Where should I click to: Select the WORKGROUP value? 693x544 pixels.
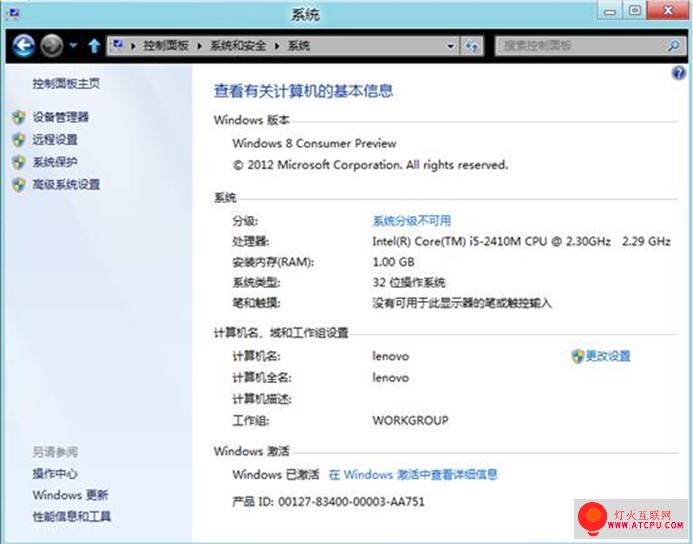pyautogui.click(x=411, y=420)
